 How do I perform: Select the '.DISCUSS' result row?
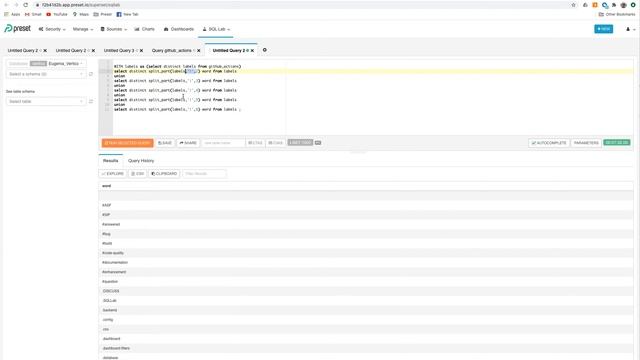click(x=366, y=291)
